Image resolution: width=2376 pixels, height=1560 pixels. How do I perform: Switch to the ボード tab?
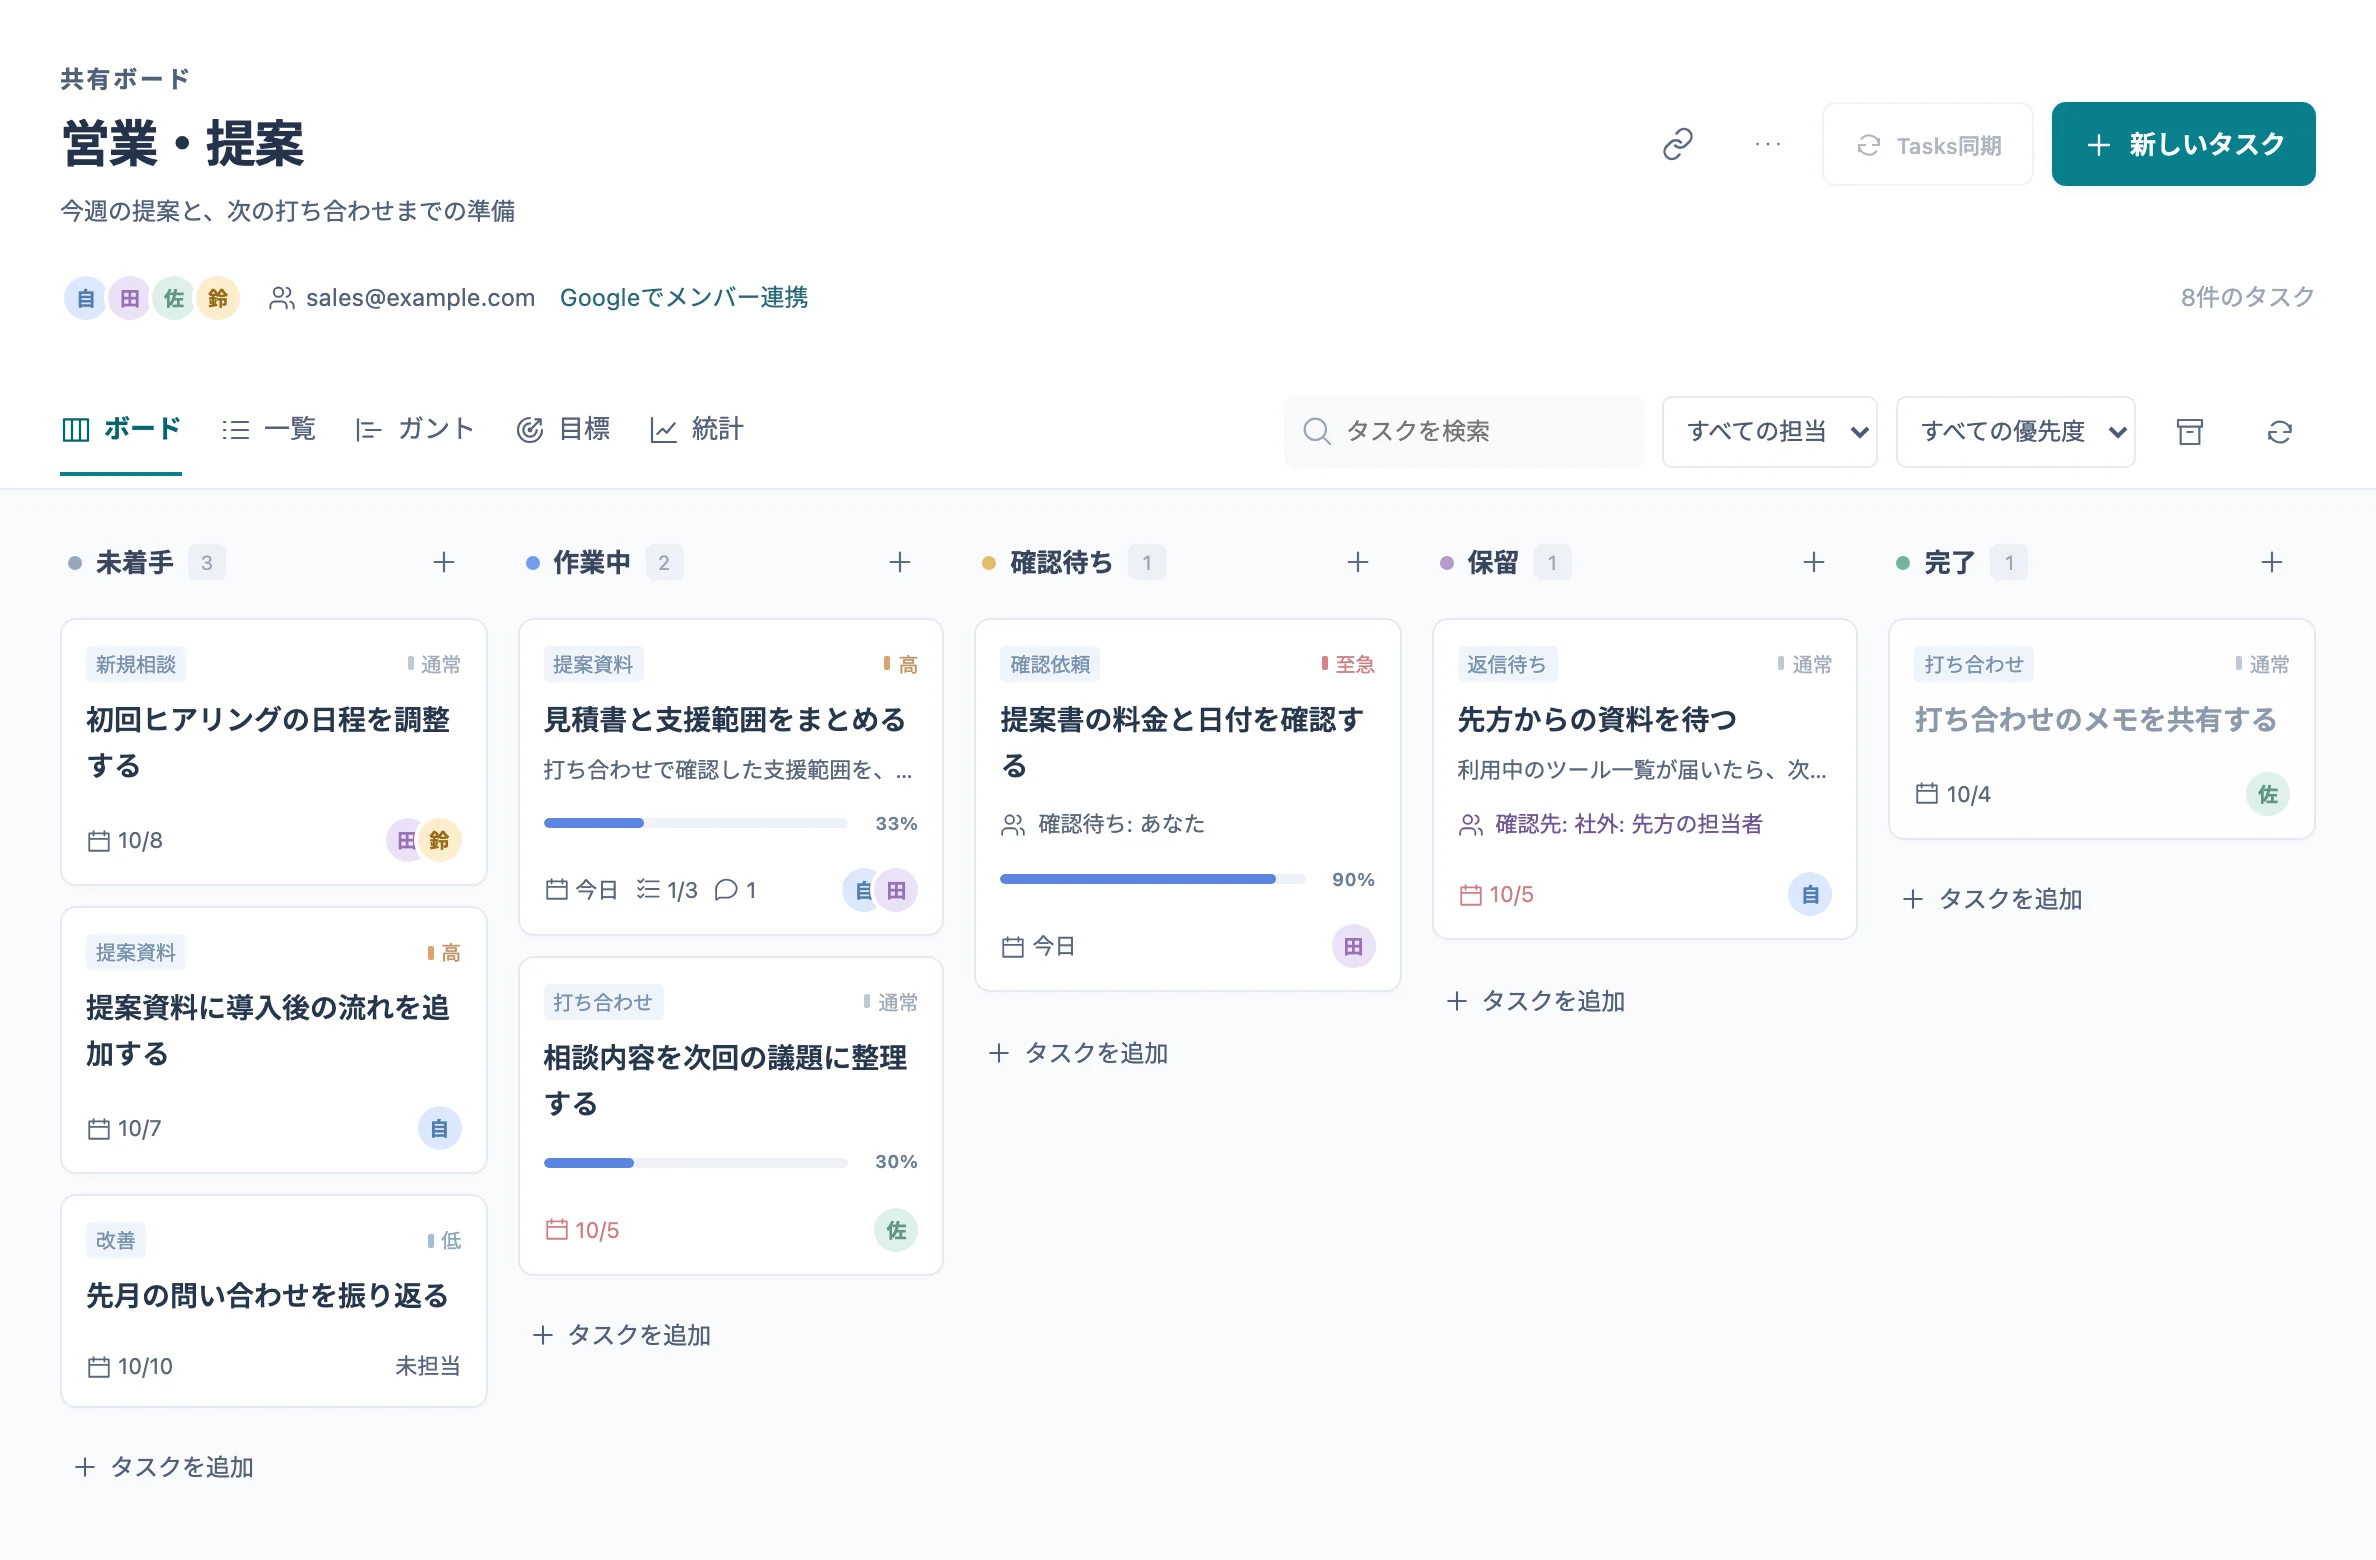tap(121, 430)
